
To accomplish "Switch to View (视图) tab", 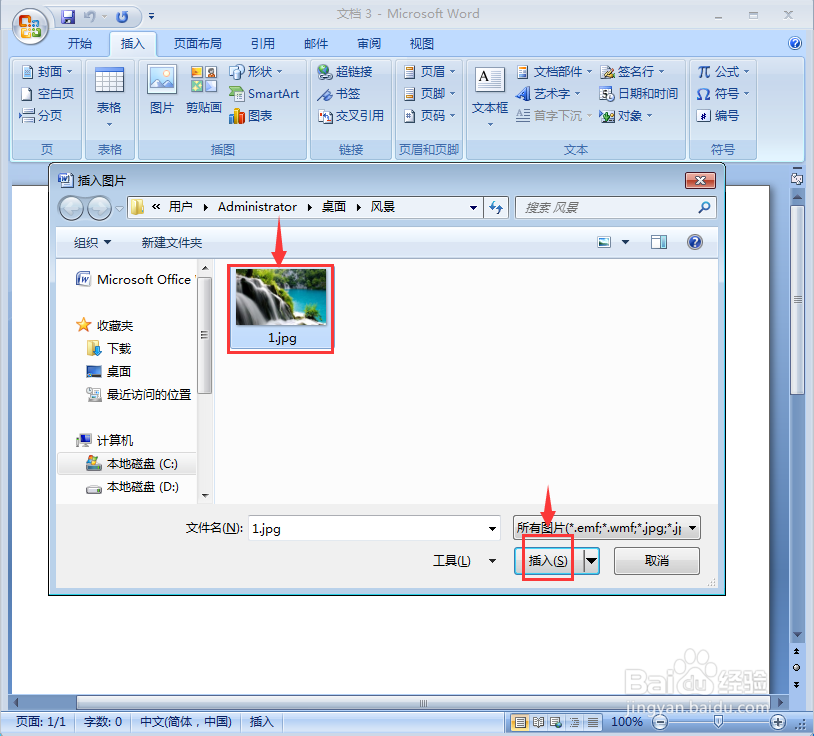I will [422, 44].
